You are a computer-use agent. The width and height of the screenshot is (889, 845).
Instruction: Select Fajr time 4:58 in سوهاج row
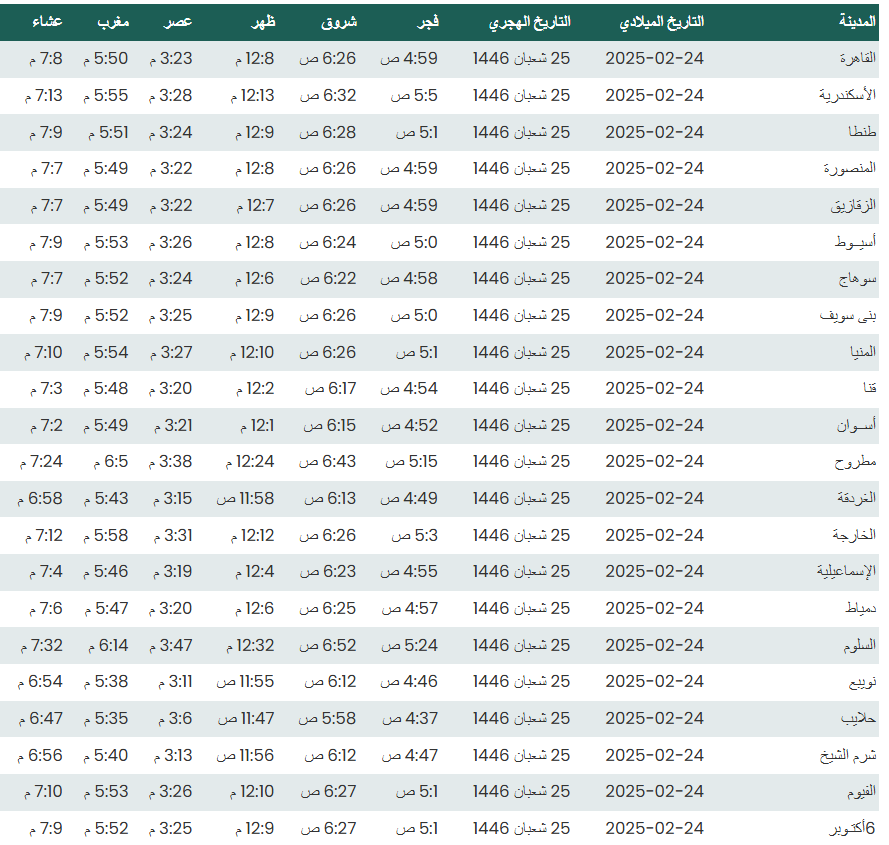tap(409, 278)
